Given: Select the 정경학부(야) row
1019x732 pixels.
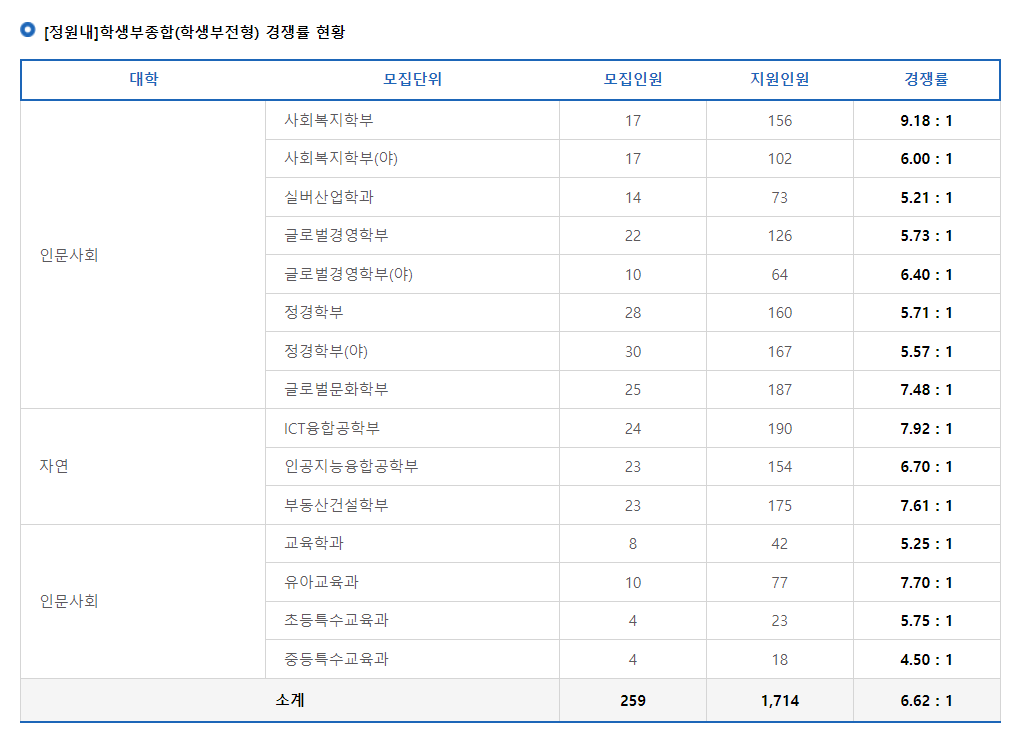Looking at the screenshot, I should [x=315, y=350].
